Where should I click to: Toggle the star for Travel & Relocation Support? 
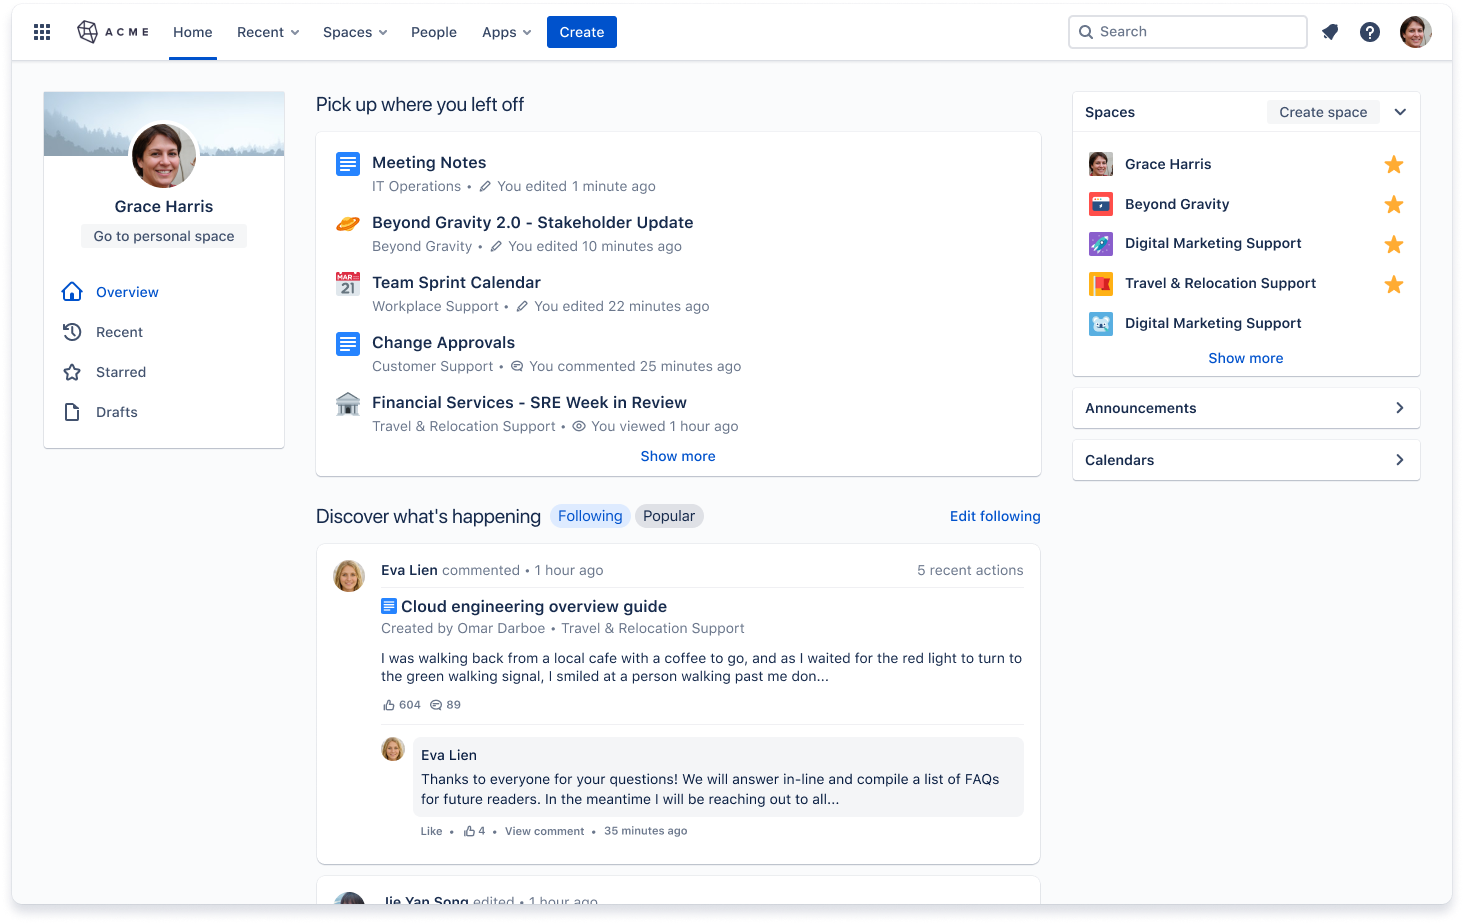1394,284
